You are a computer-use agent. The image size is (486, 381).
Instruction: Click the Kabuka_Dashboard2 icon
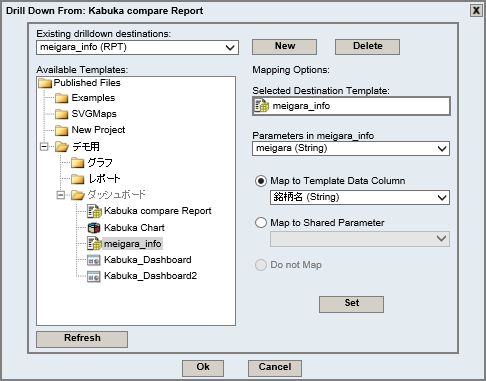click(94, 276)
